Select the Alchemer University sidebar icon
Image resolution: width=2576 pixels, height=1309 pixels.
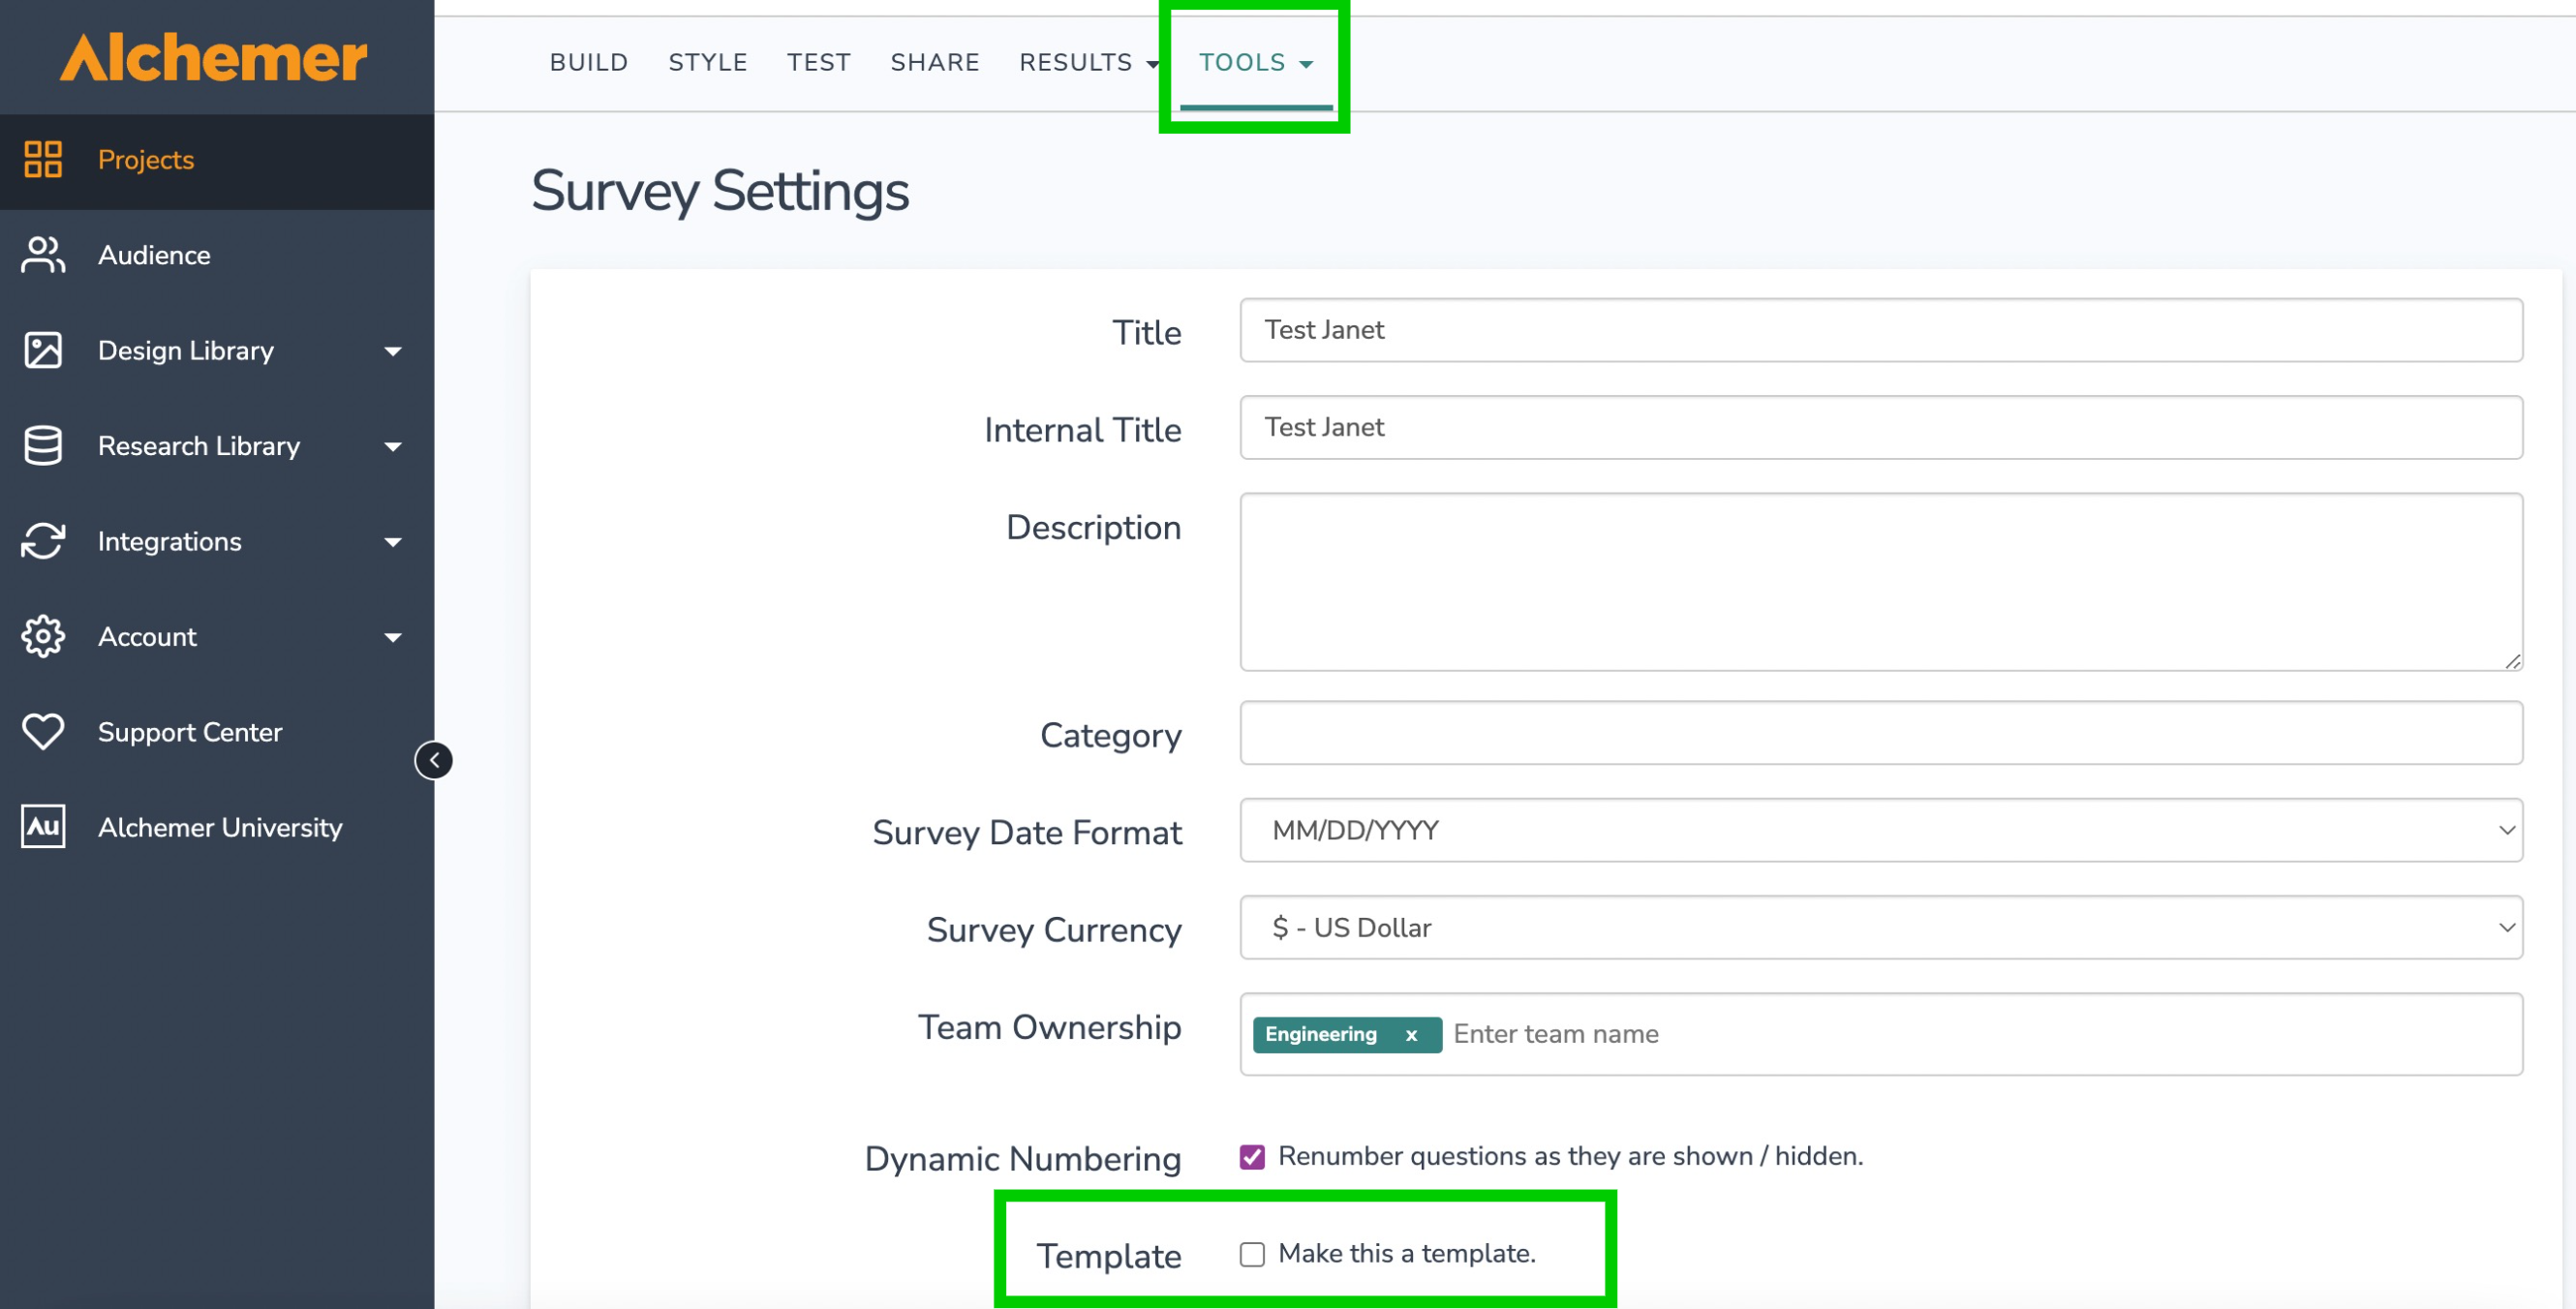coord(43,826)
